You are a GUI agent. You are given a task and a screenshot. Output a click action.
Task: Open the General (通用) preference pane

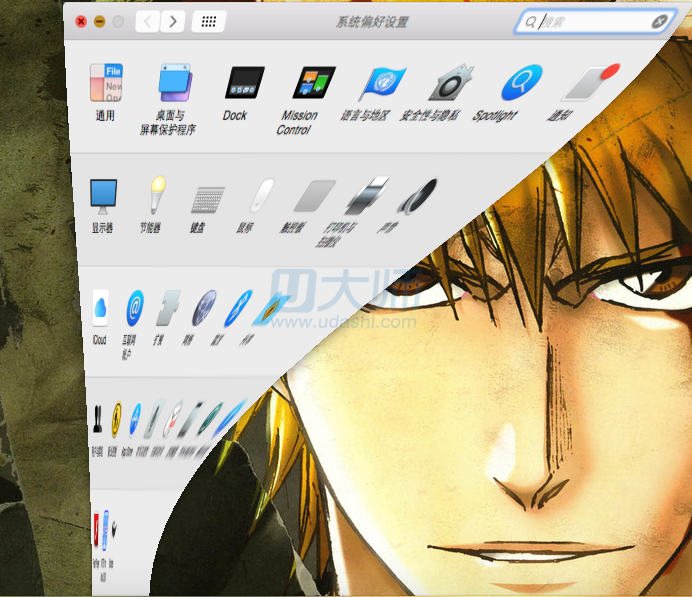tap(105, 85)
